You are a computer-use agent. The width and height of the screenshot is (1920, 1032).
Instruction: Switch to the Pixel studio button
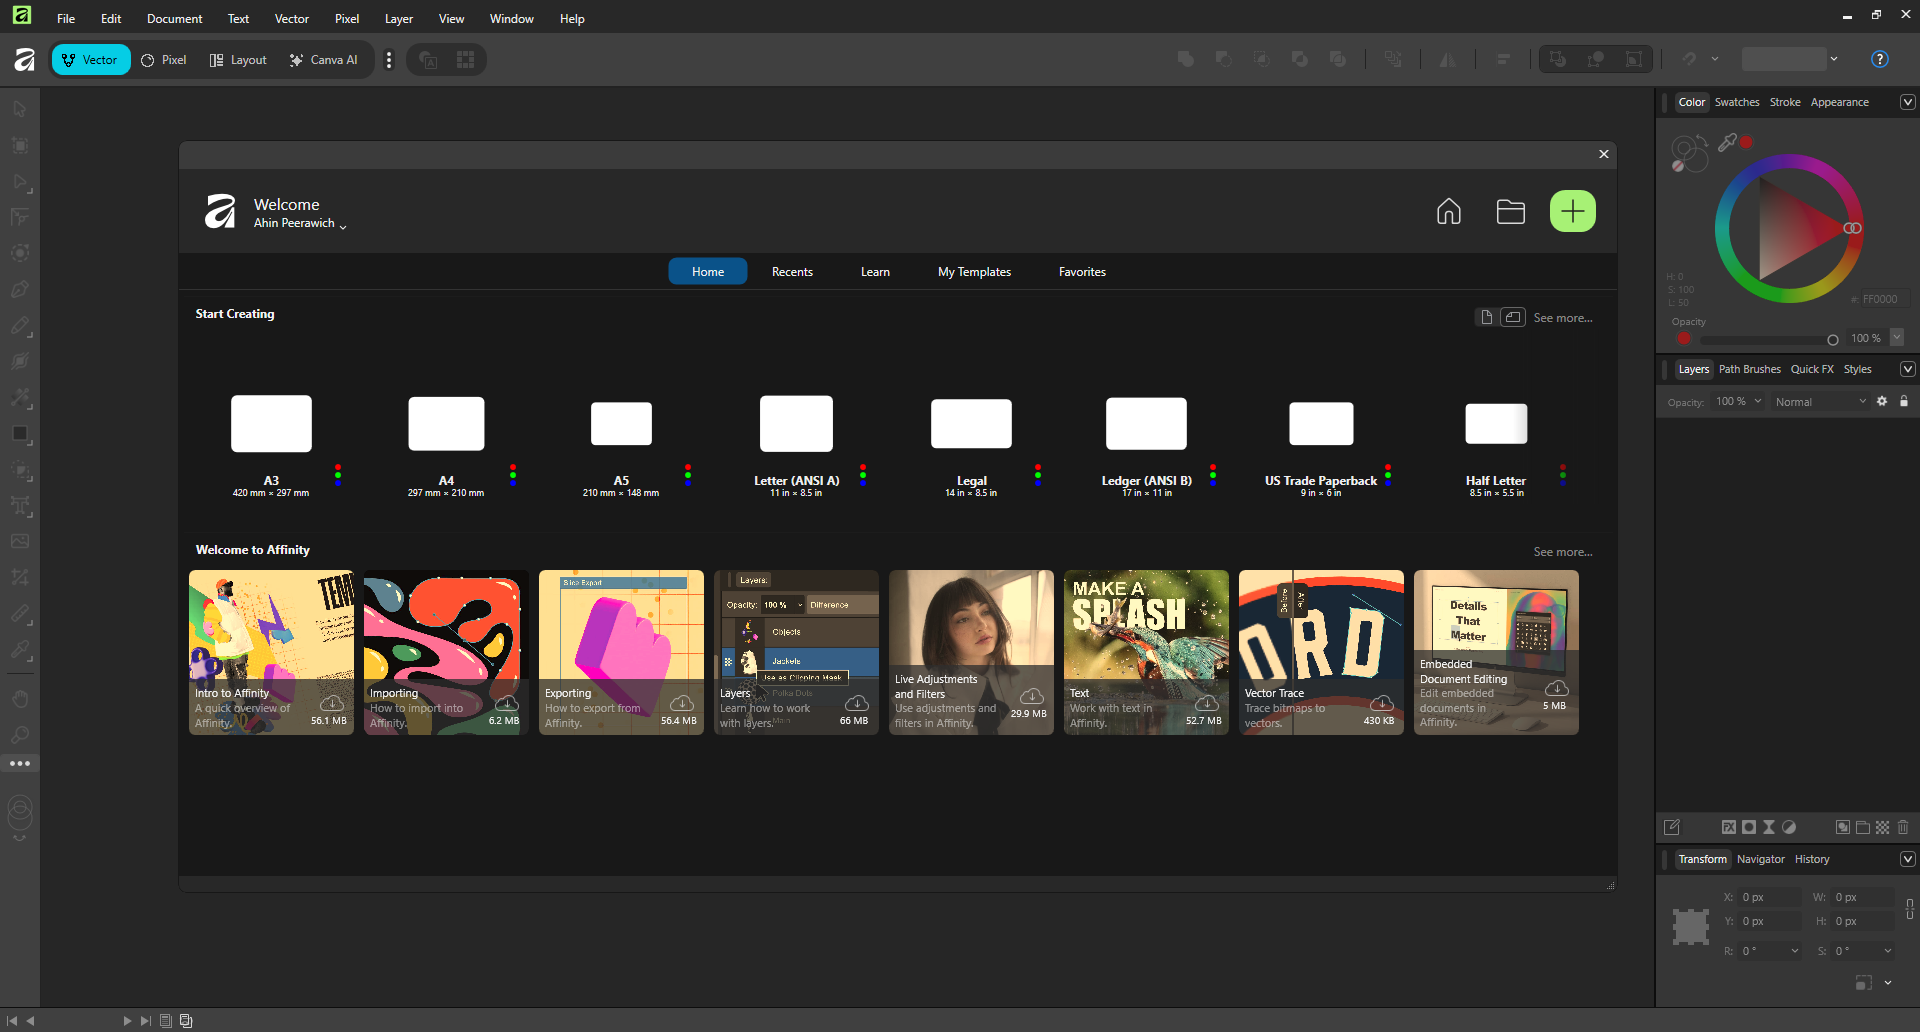[x=164, y=60]
